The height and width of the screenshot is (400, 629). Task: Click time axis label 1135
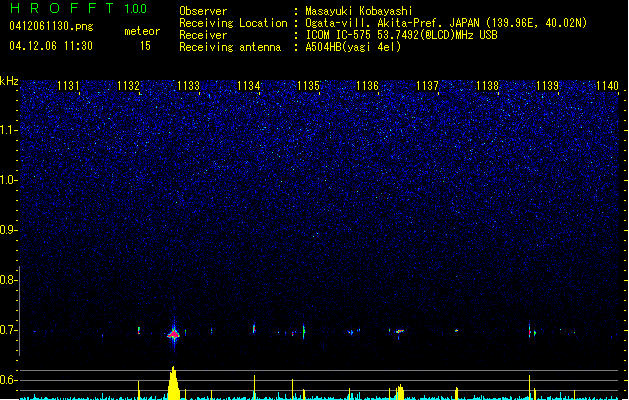[308, 86]
